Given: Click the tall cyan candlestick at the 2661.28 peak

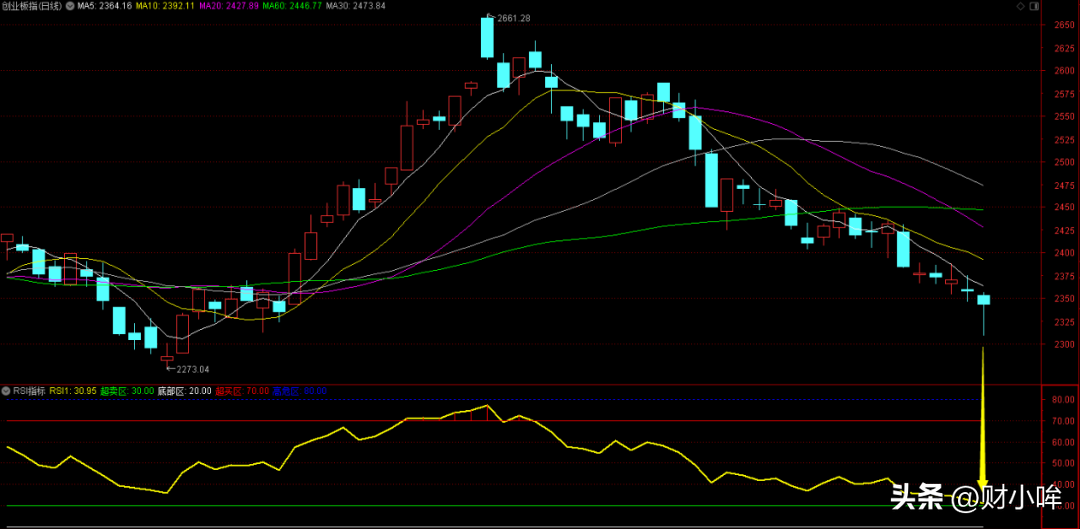Looking at the screenshot, I should coord(487,38).
